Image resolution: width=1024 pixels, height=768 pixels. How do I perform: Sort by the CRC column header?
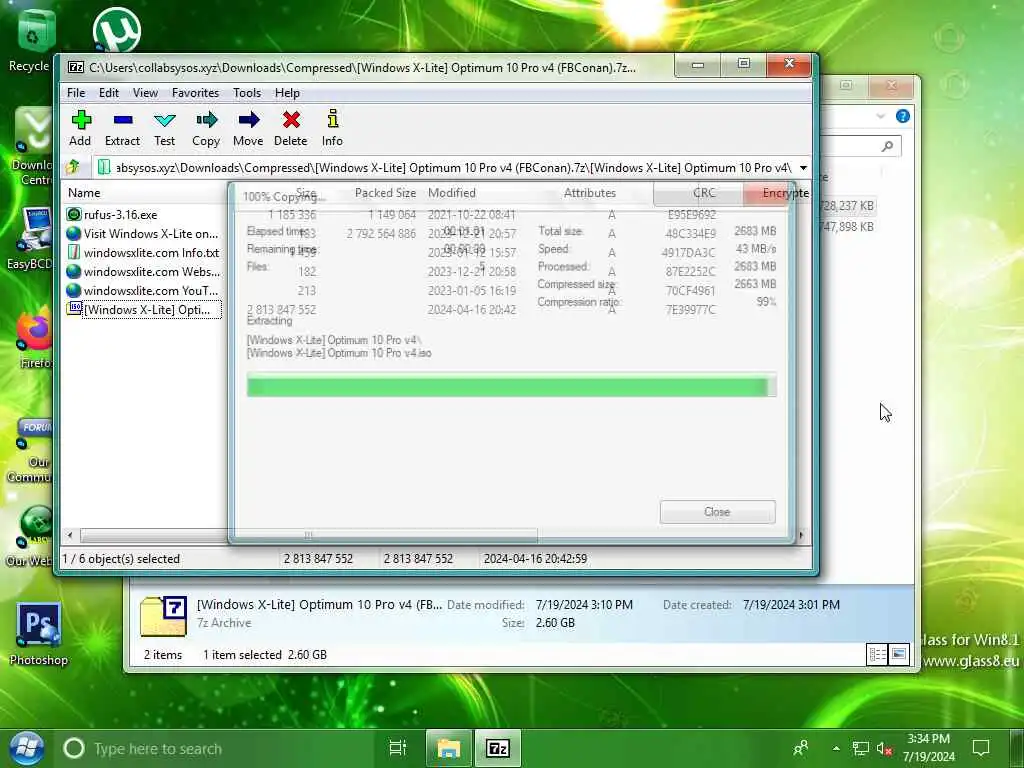coord(704,193)
